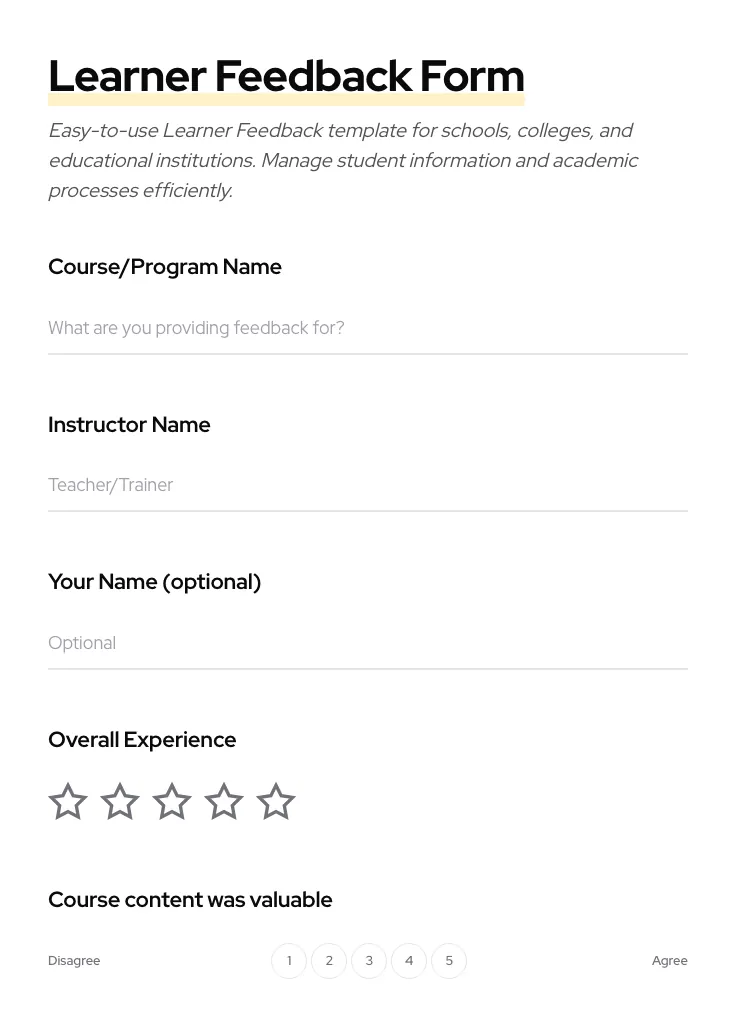The image size is (736, 1024).
Task: Select rating 2 on the agreement scale
Action: (x=329, y=960)
